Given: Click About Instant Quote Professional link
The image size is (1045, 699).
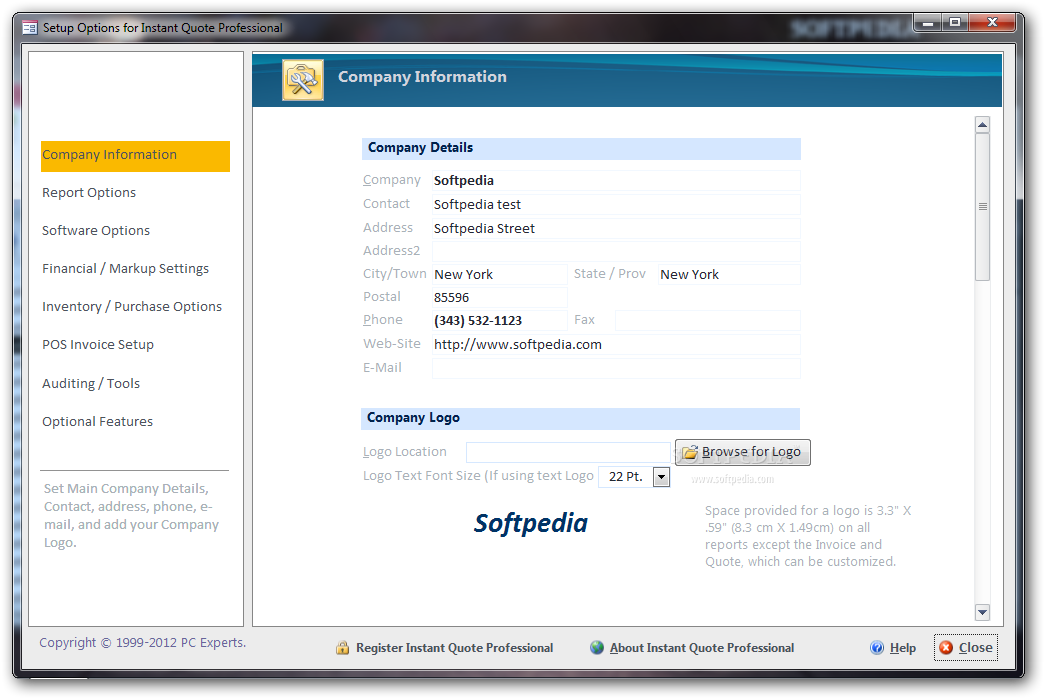Looking at the screenshot, I should point(702,648).
